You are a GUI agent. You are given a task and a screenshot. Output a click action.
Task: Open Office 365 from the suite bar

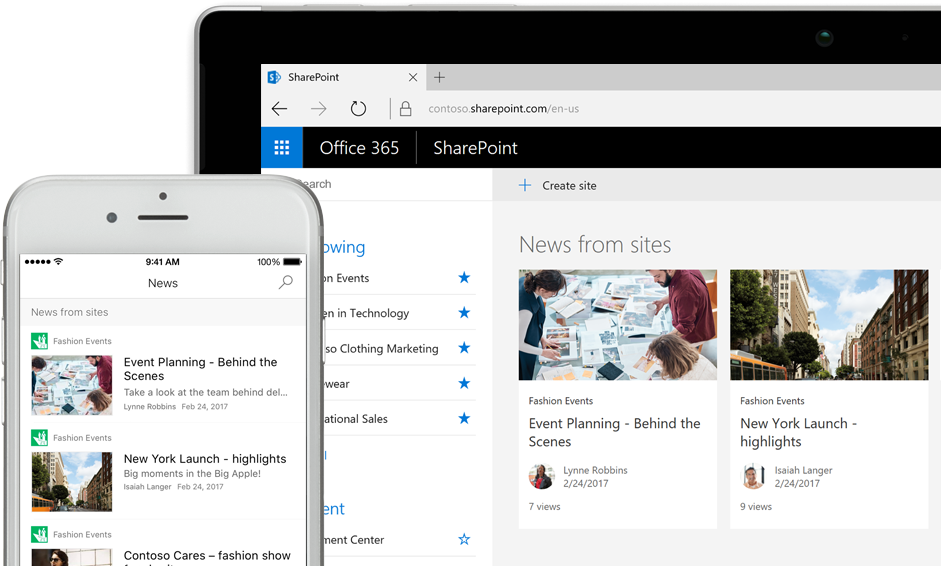click(359, 148)
